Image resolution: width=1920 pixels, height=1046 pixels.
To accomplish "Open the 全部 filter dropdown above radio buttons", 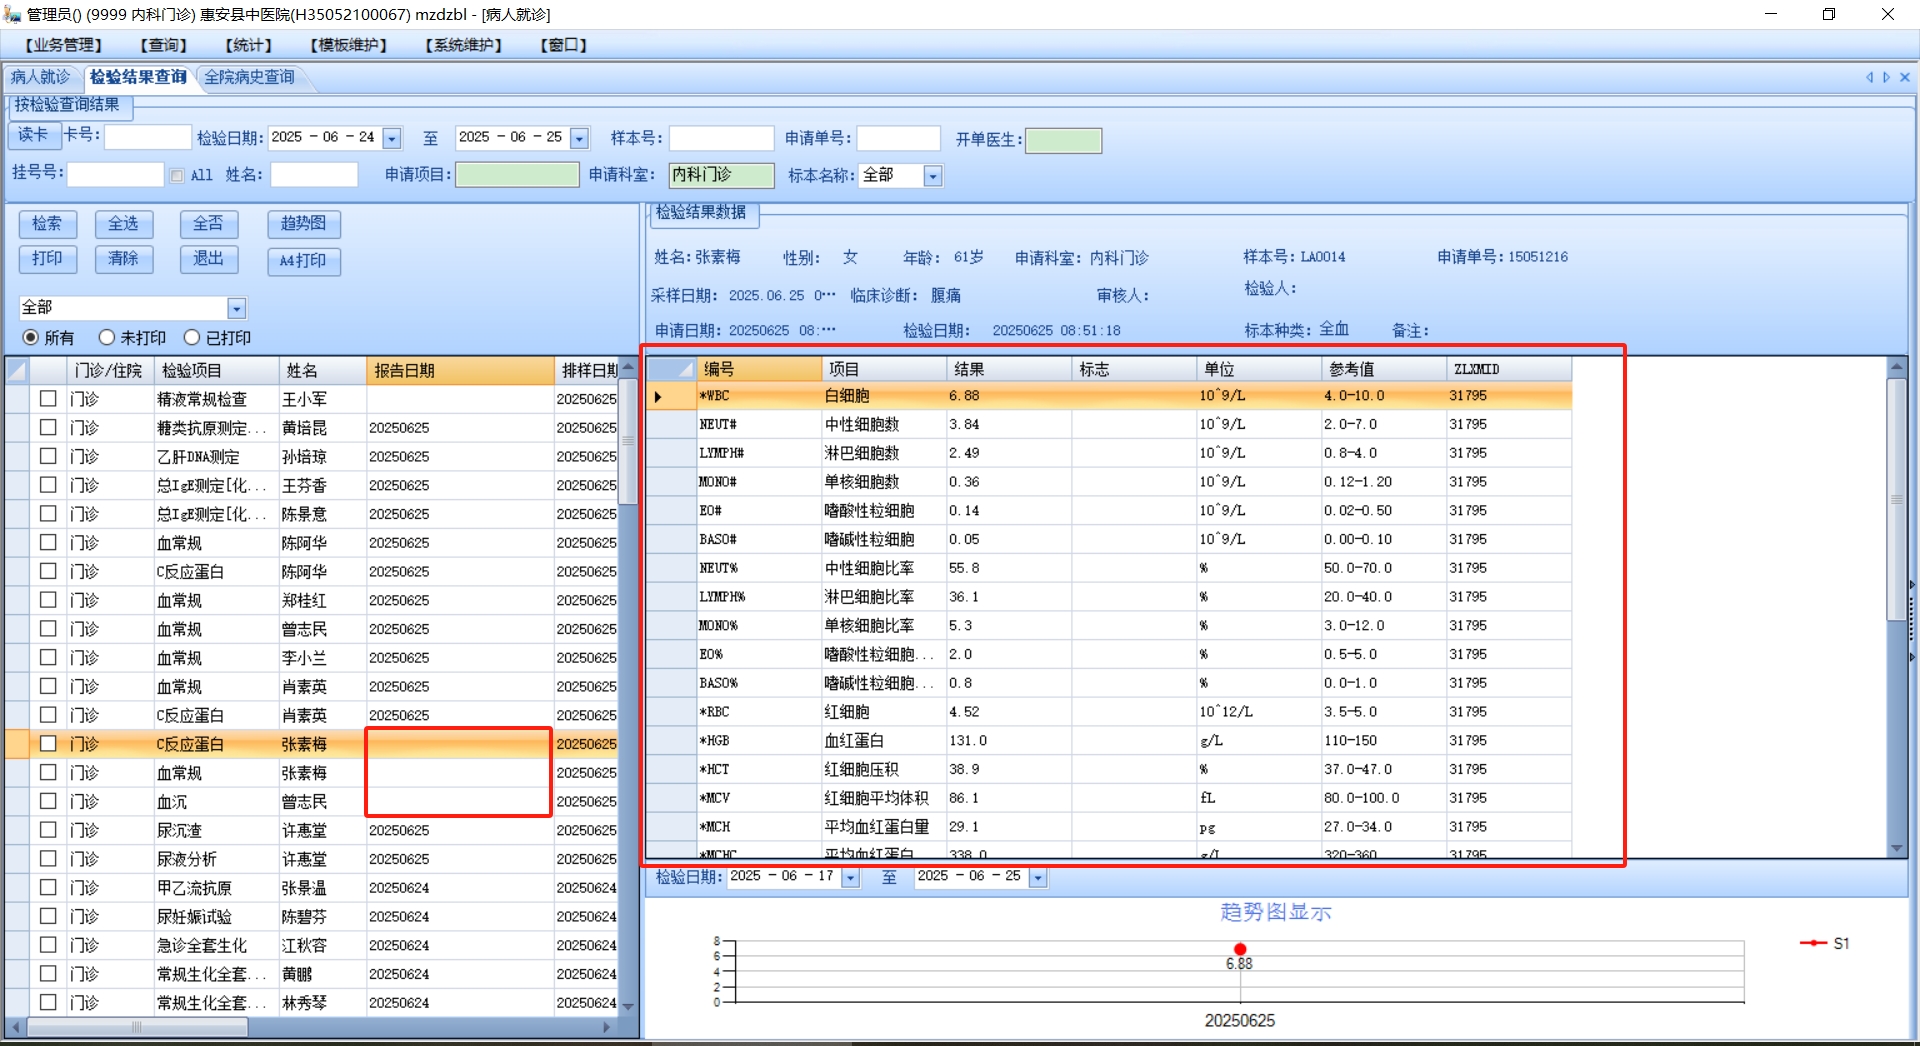I will click(236, 308).
